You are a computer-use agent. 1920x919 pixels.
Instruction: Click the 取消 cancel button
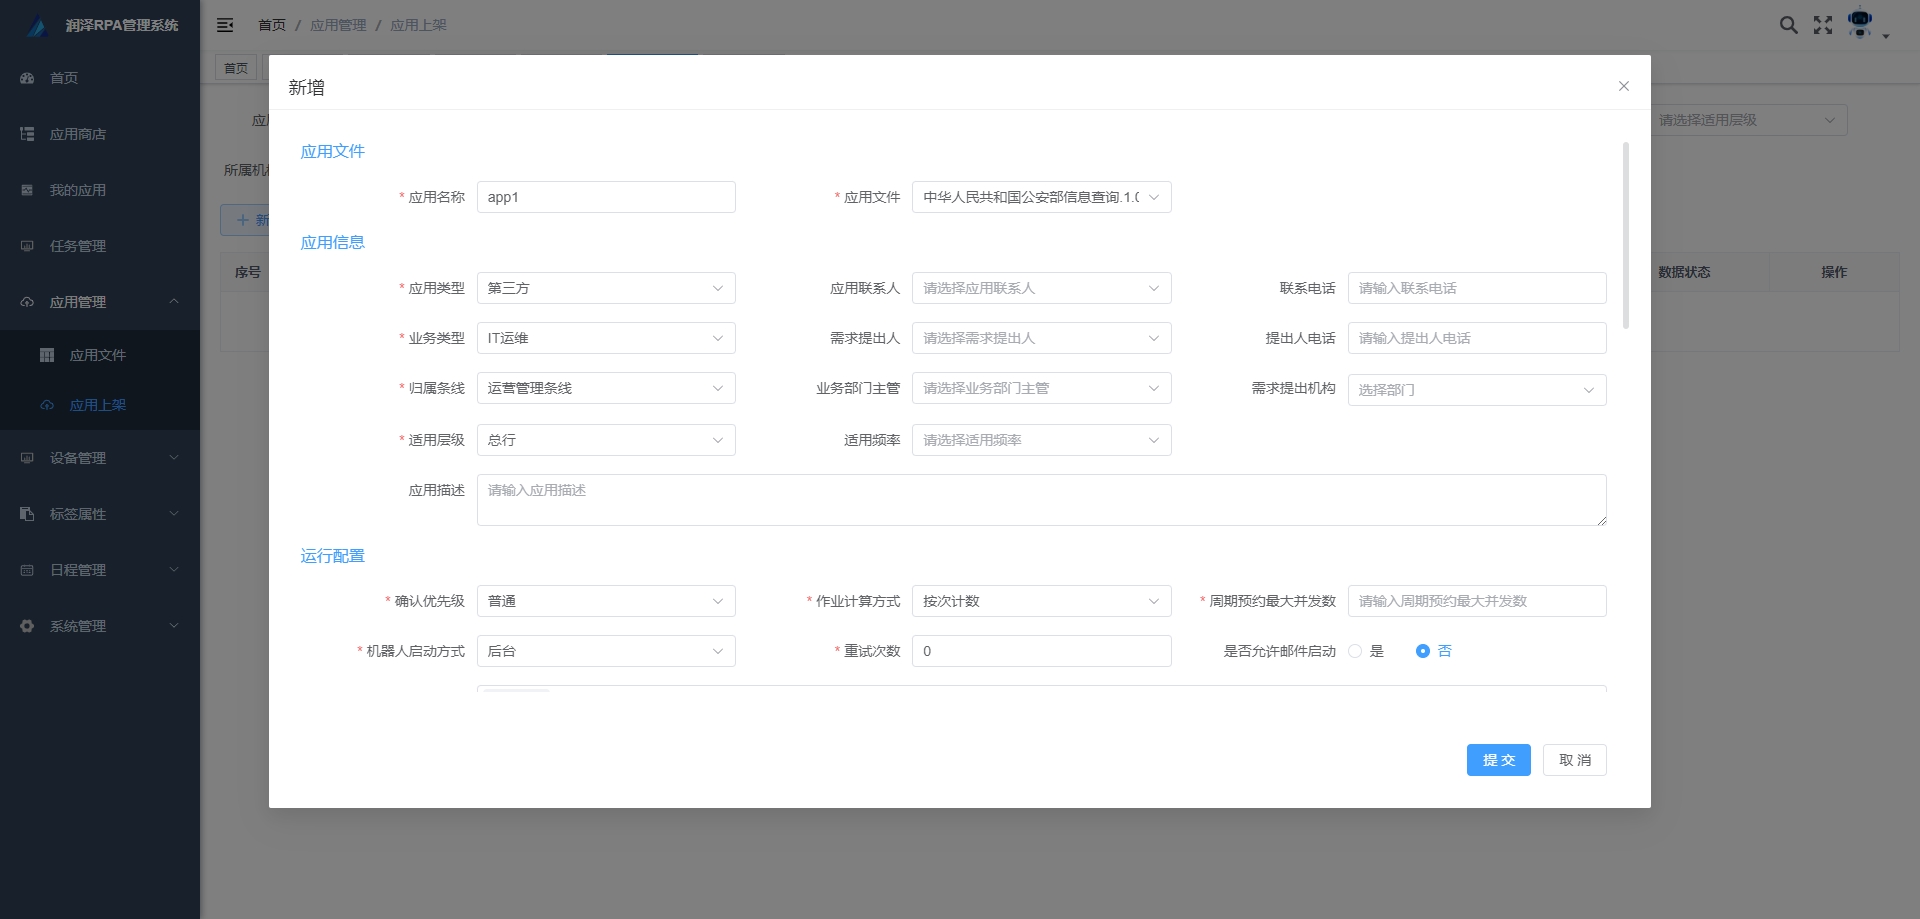[x=1574, y=760]
